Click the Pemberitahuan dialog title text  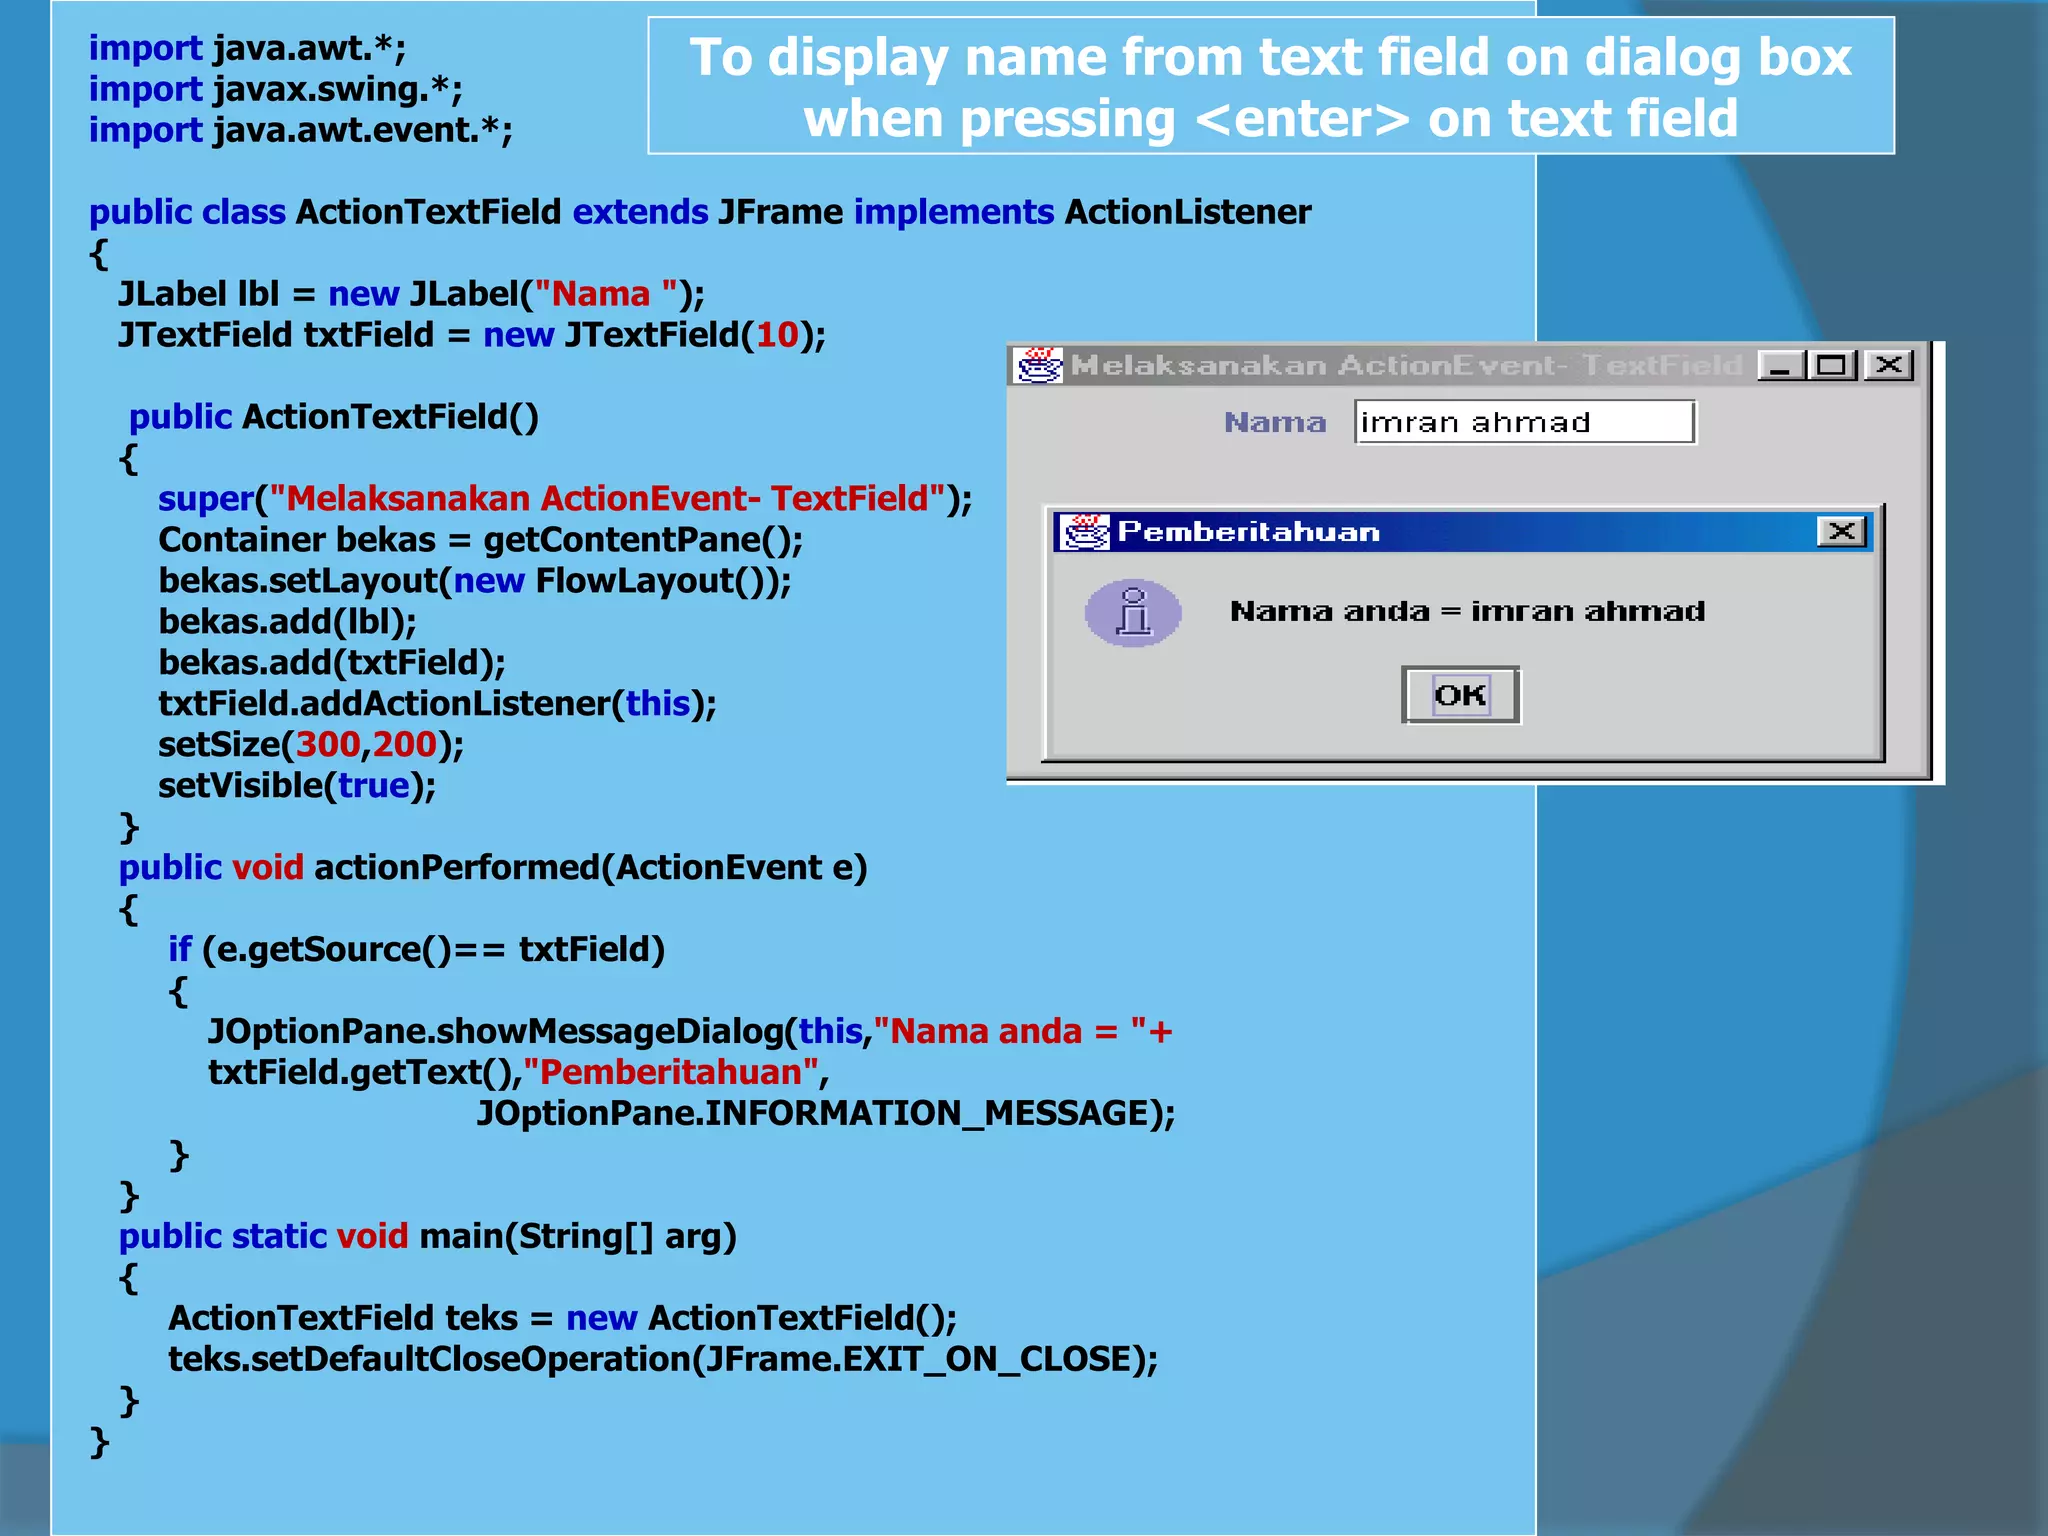point(1248,531)
